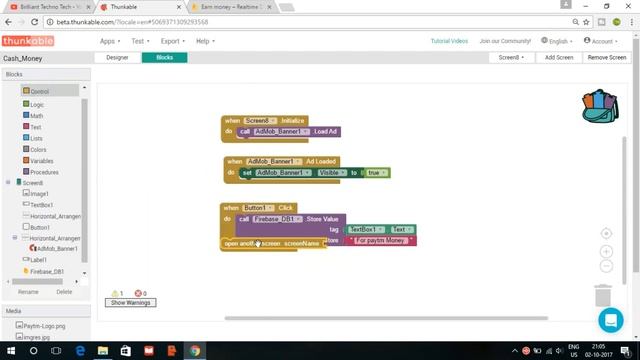
Task: Select the 'For paytm Money' text block
Action: tap(380, 240)
